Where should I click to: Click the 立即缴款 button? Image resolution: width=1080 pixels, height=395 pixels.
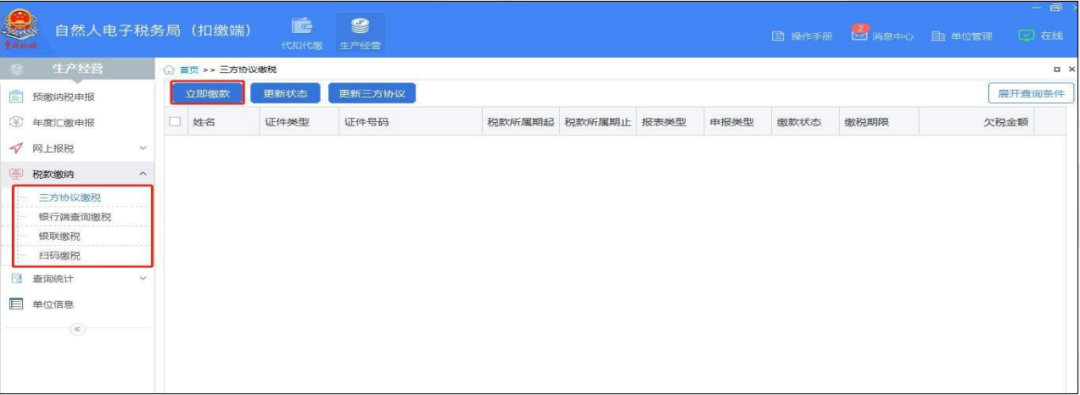[207, 93]
